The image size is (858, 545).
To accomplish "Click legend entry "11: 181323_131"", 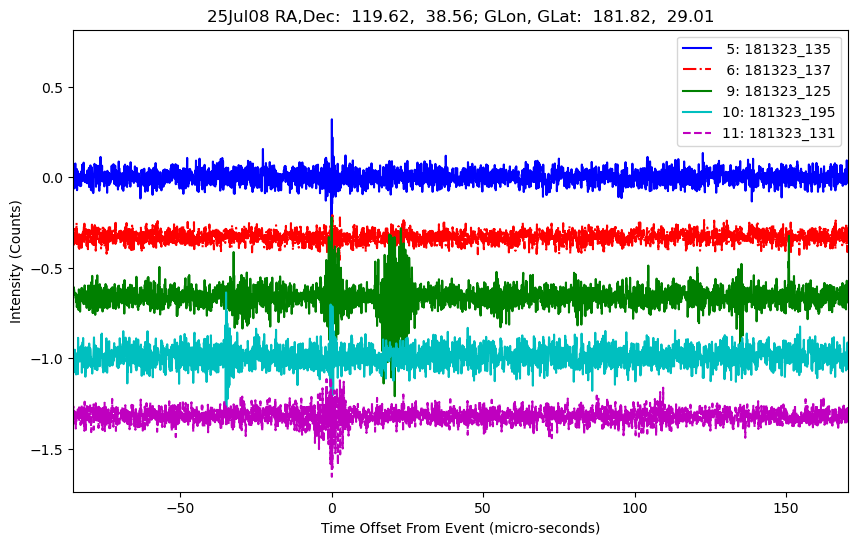I will 758,133.
